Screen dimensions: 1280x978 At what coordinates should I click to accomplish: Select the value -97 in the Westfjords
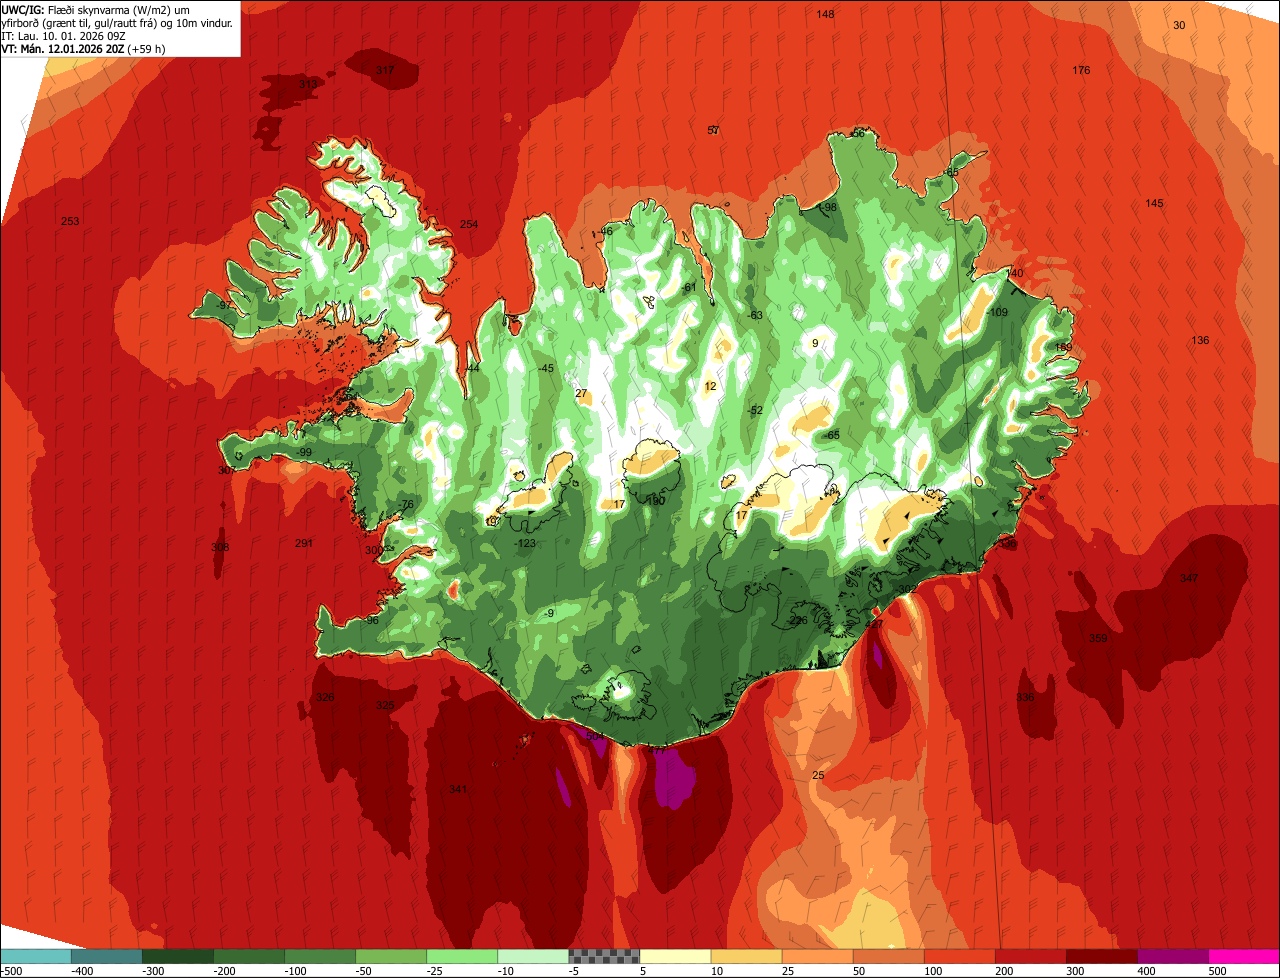click(x=224, y=304)
